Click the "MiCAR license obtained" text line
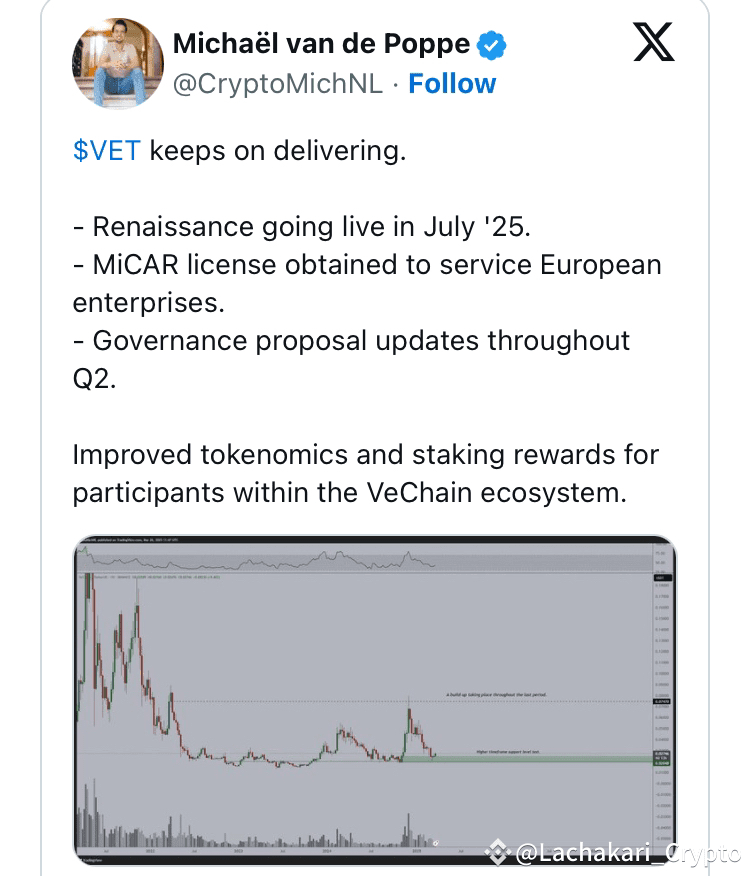Viewport: 750px width, 876px height. pos(366,265)
